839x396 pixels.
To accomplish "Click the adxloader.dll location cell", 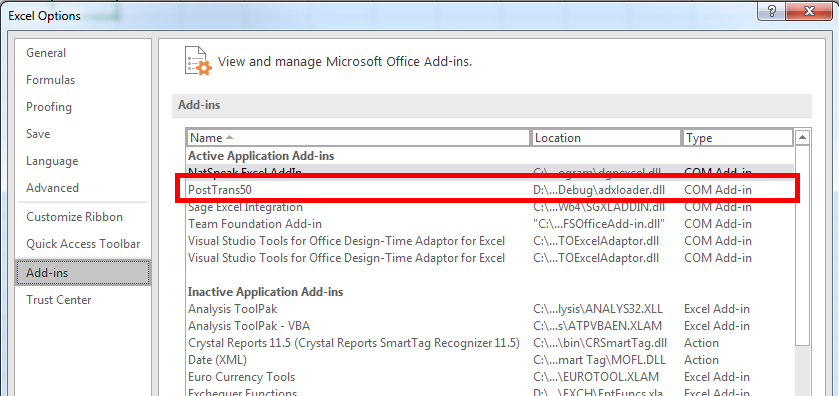I will click(x=599, y=189).
